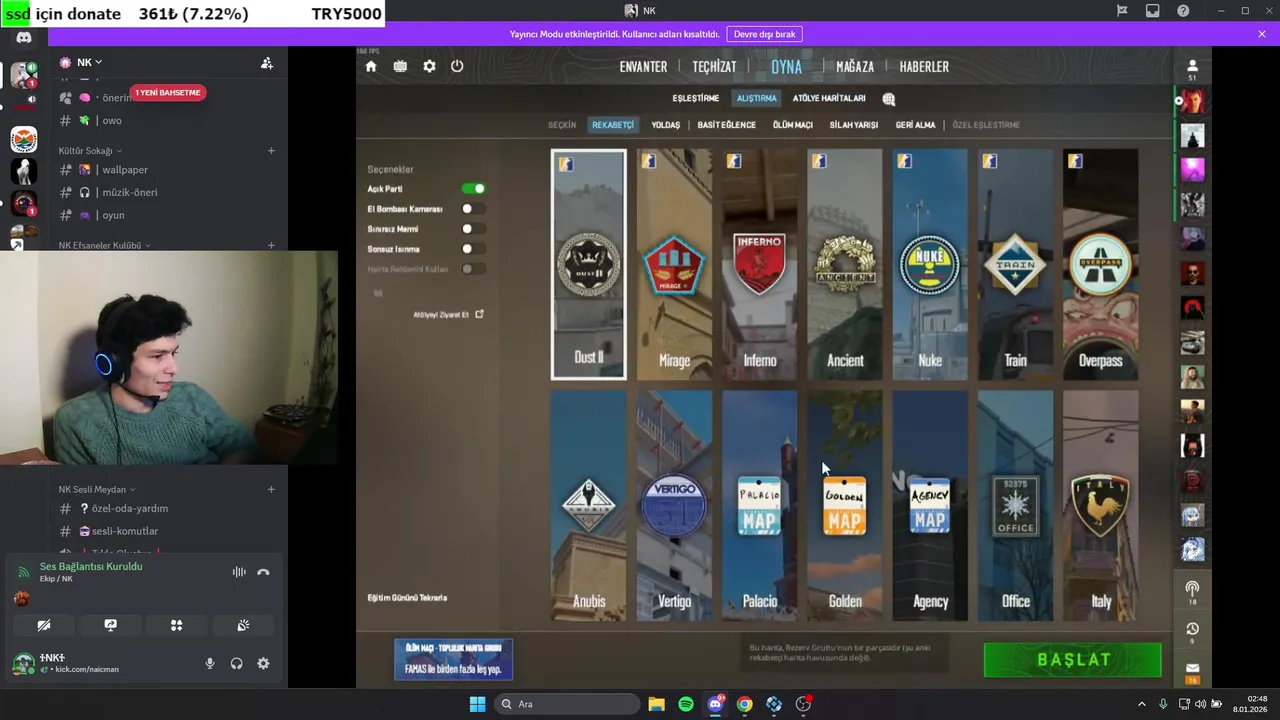The image size is (1280, 720).
Task: Open external link icon next to Atölyeyi Ziyaret Et
Action: pos(480,314)
